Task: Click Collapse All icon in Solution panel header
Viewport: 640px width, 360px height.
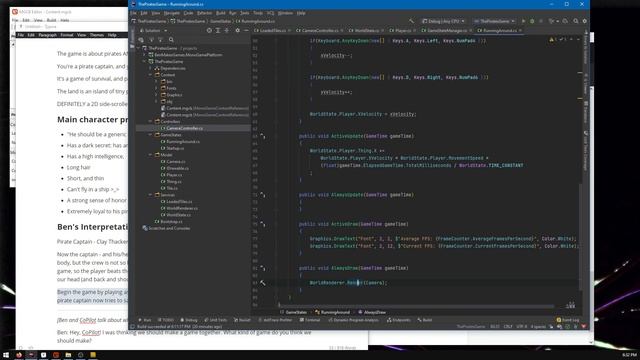Action: coord(227,30)
